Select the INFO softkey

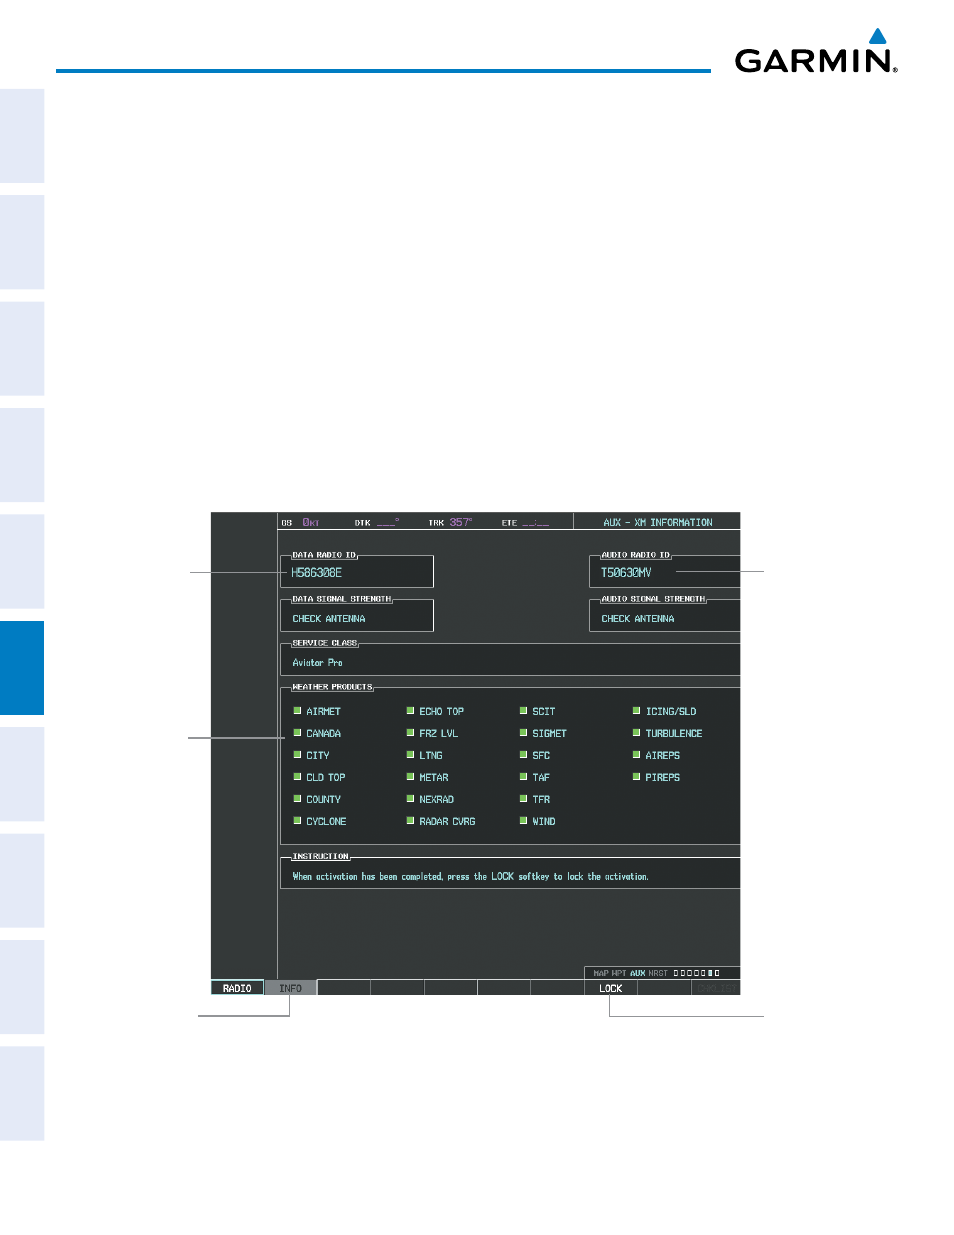[x=290, y=988]
